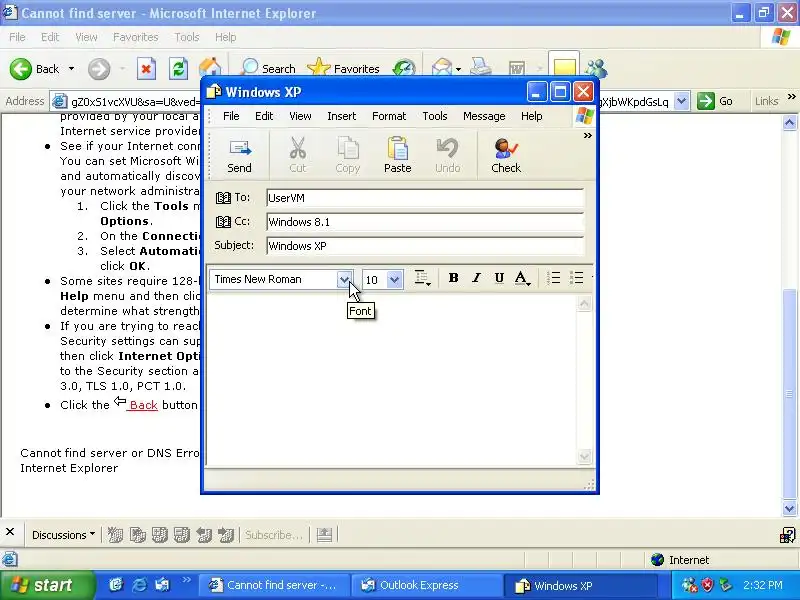Toggle Bold formatting in message editor
The width and height of the screenshot is (800, 600).
(453, 278)
